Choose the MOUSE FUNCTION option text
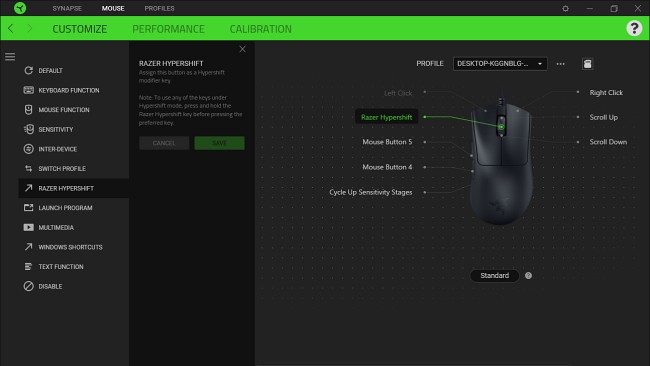The width and height of the screenshot is (650, 366). (x=64, y=109)
